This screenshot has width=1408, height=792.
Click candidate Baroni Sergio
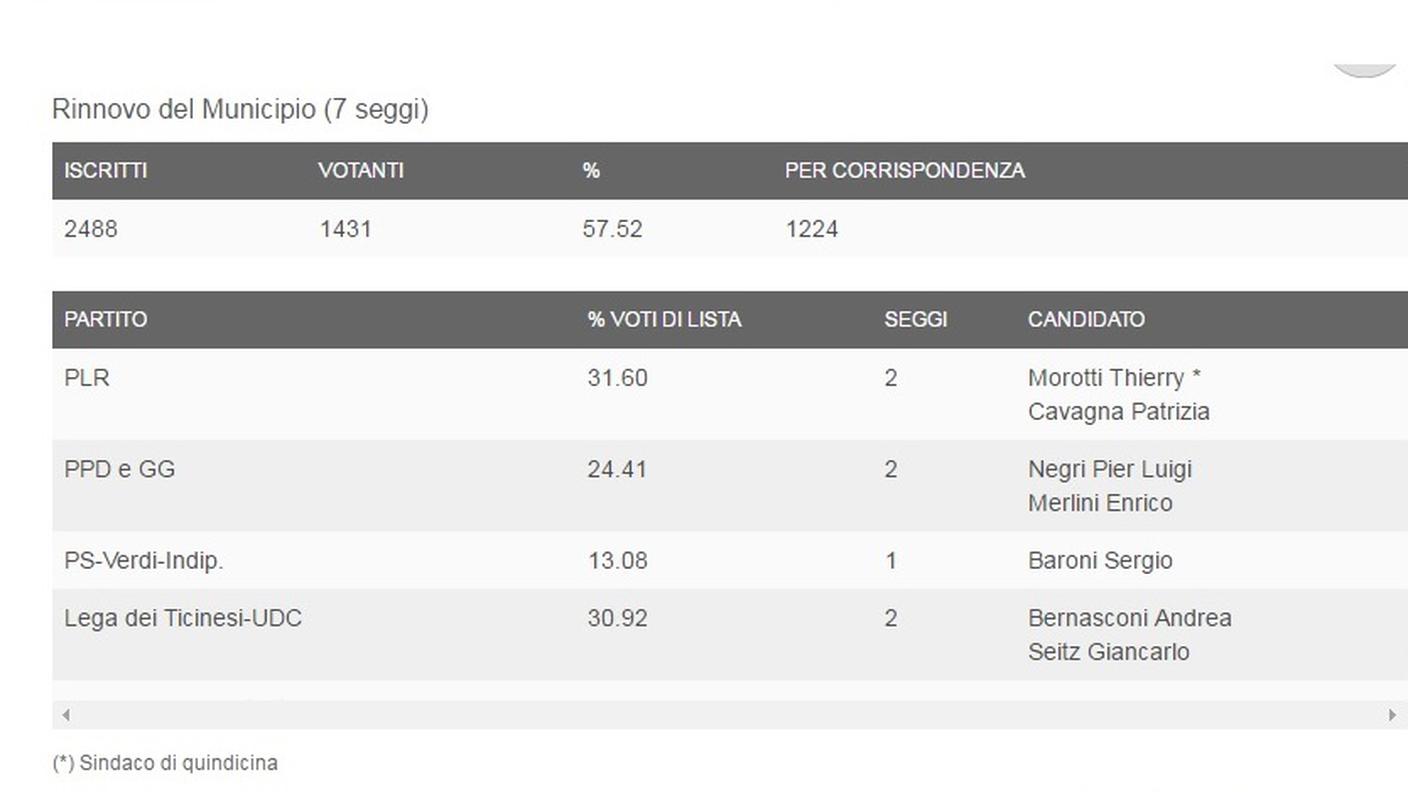(1100, 561)
